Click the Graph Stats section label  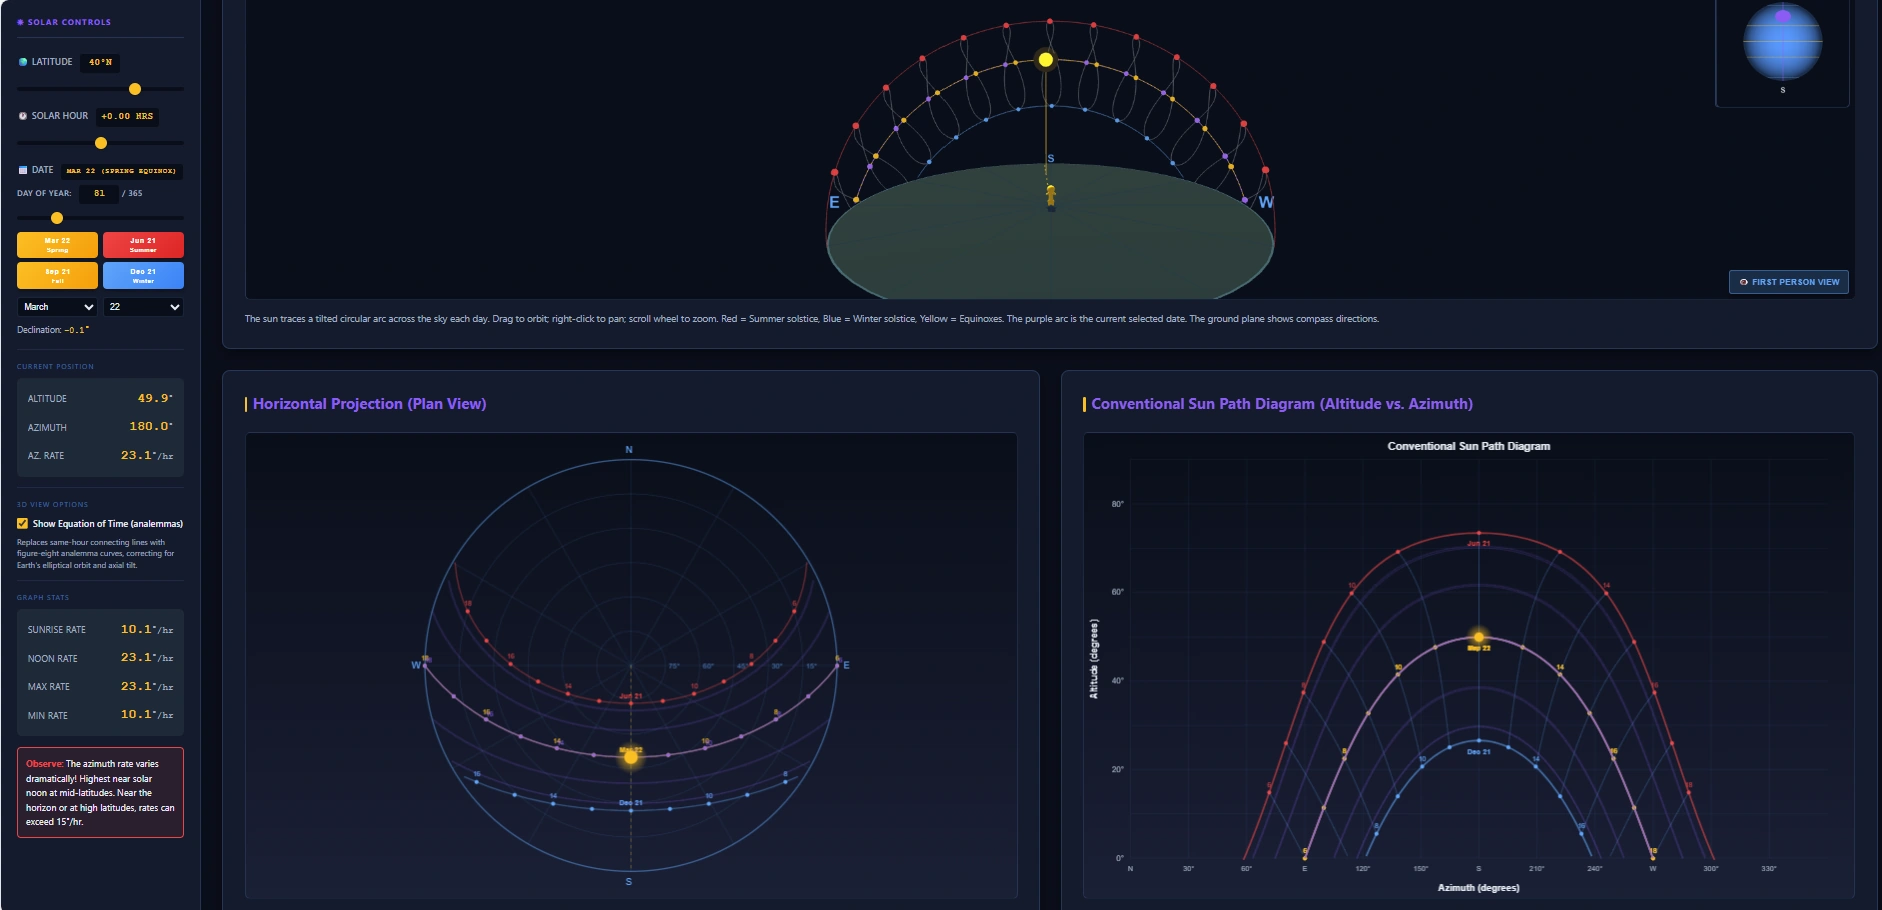point(43,598)
